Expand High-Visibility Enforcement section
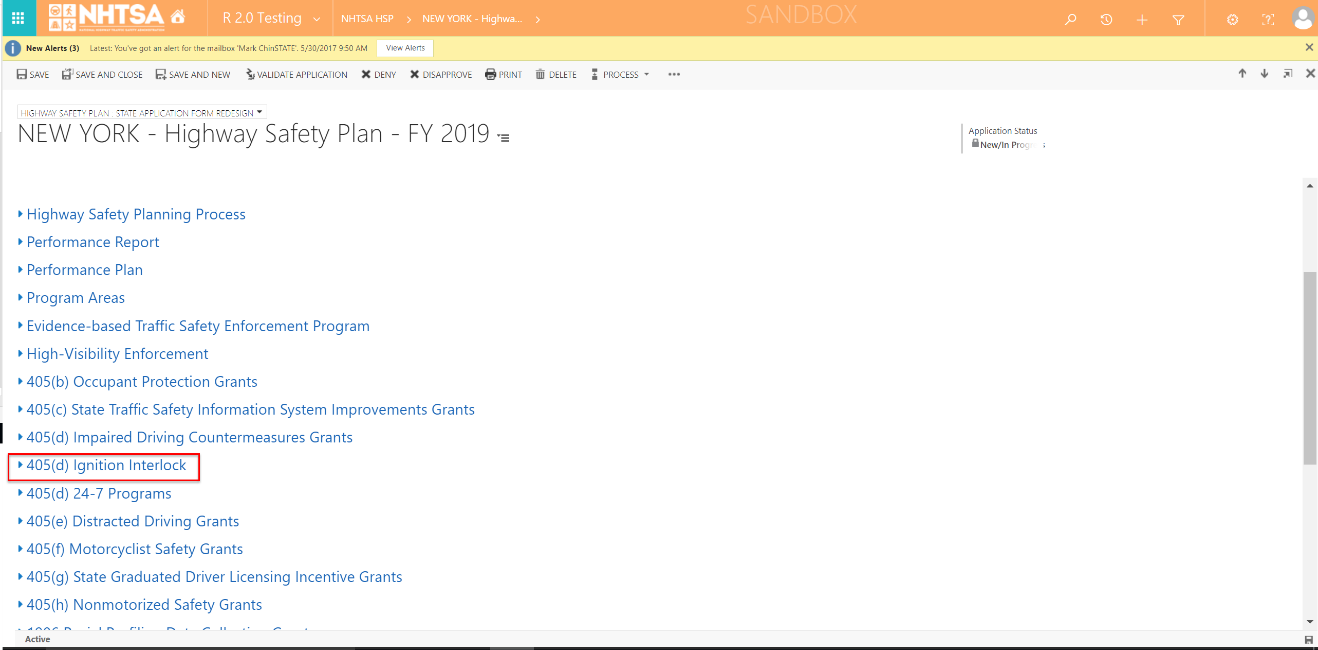 pos(114,354)
